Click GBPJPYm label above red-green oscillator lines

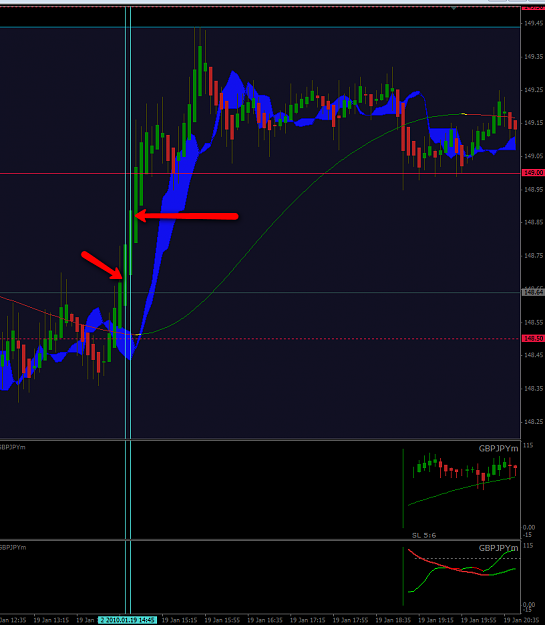[498, 548]
